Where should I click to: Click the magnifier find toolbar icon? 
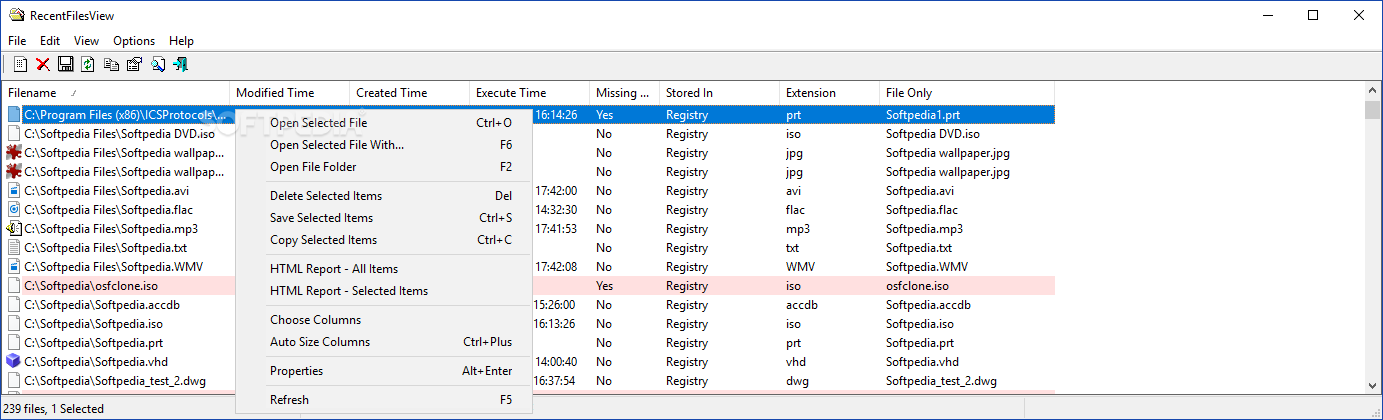(x=157, y=64)
